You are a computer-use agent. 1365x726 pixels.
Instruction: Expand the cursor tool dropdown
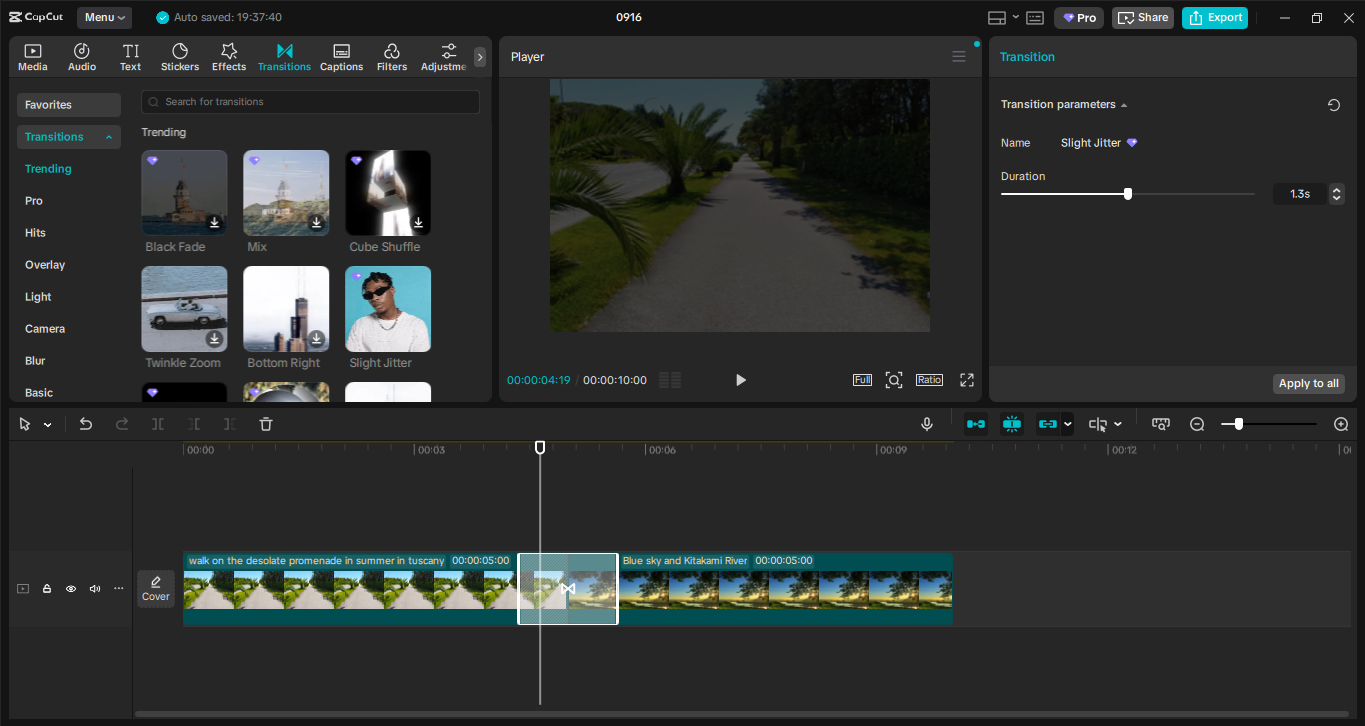click(x=47, y=424)
